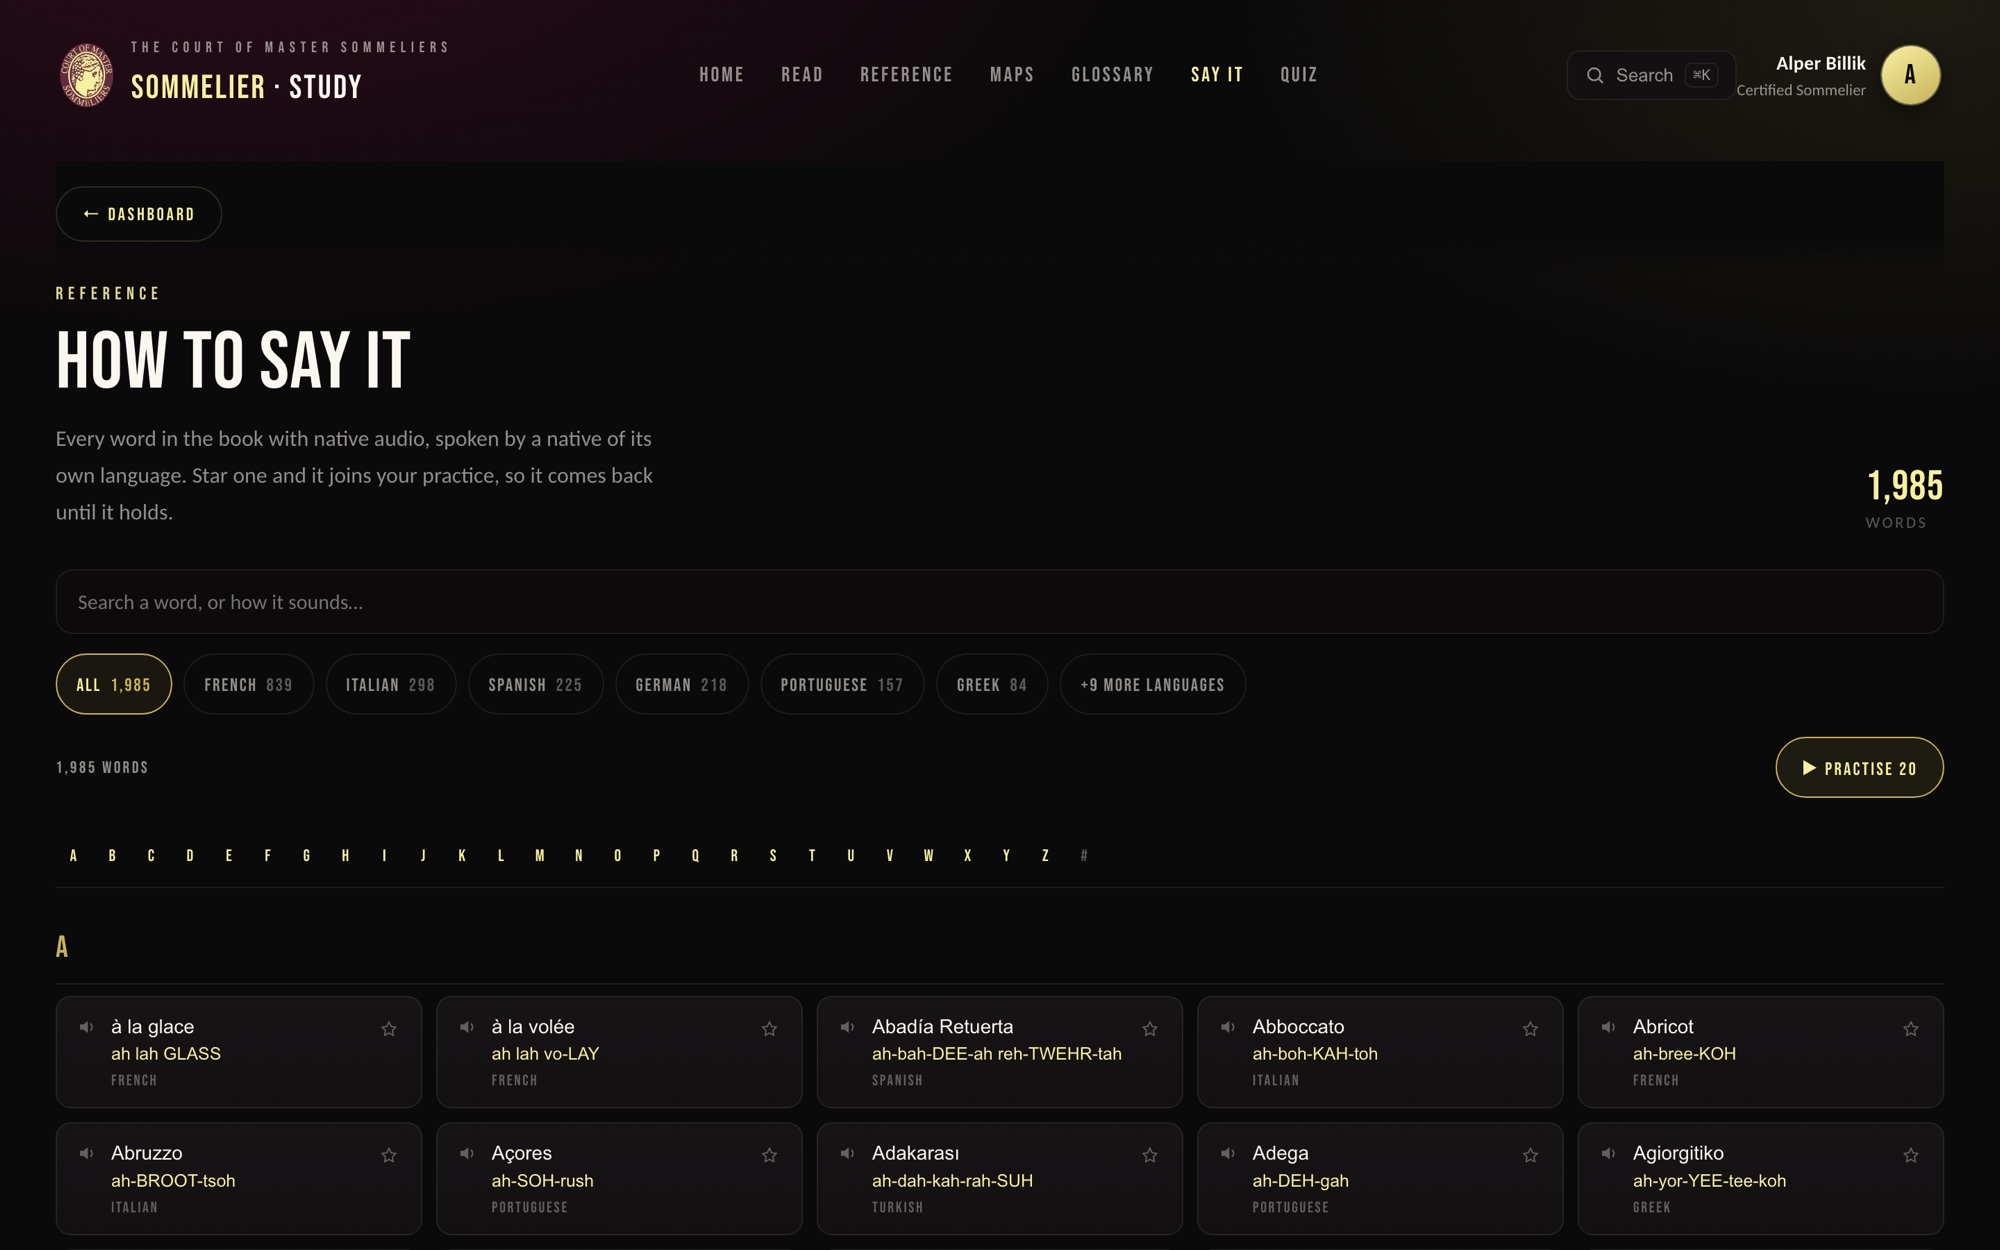The image size is (2000, 1250).
Task: Play audio for Abricot
Action: pyautogui.click(x=1609, y=1027)
